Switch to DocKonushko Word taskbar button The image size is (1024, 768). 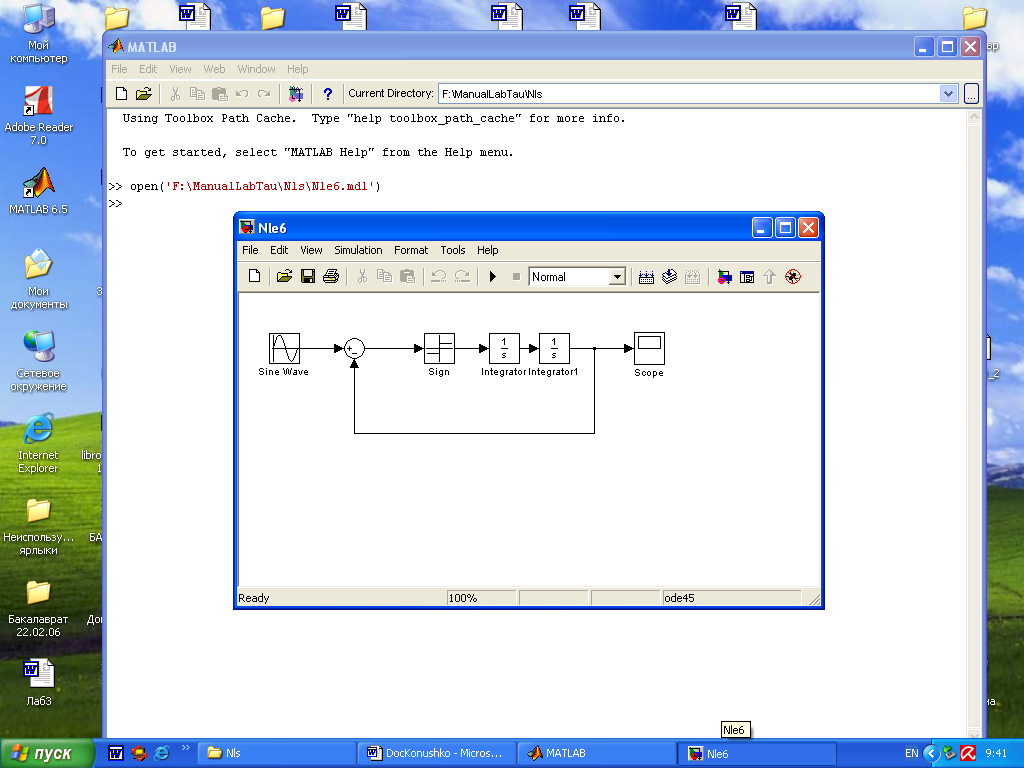pyautogui.click(x=437, y=753)
